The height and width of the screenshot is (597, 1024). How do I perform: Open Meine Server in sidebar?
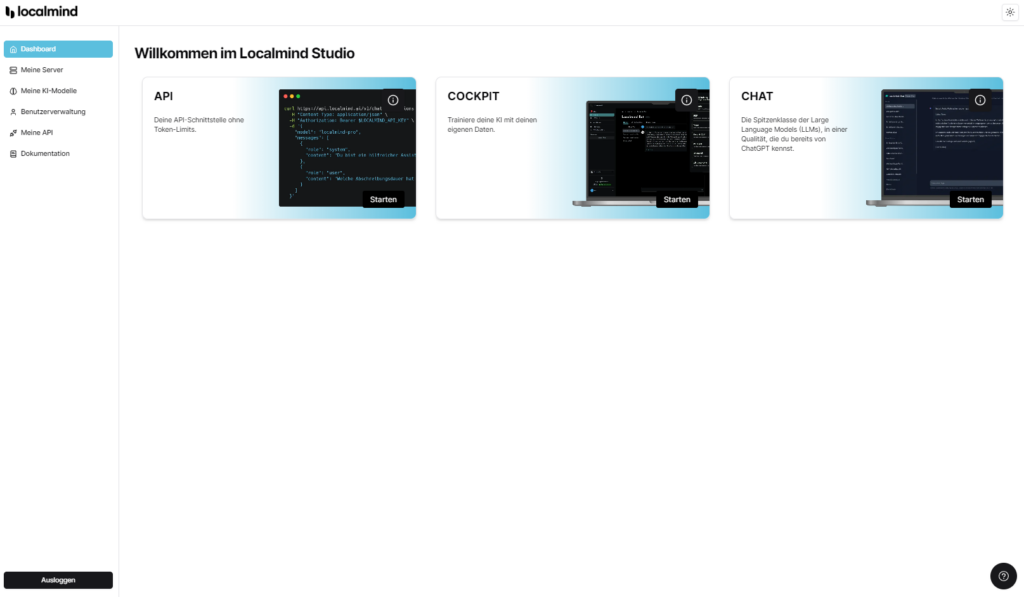coord(58,70)
